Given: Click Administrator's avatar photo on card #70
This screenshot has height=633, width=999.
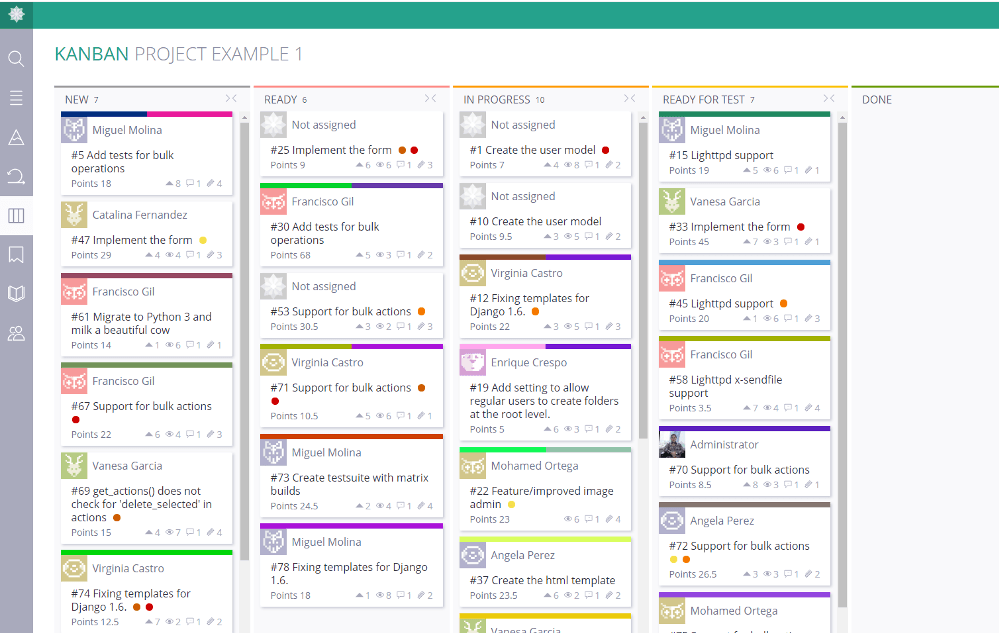Looking at the screenshot, I should [x=672, y=445].
